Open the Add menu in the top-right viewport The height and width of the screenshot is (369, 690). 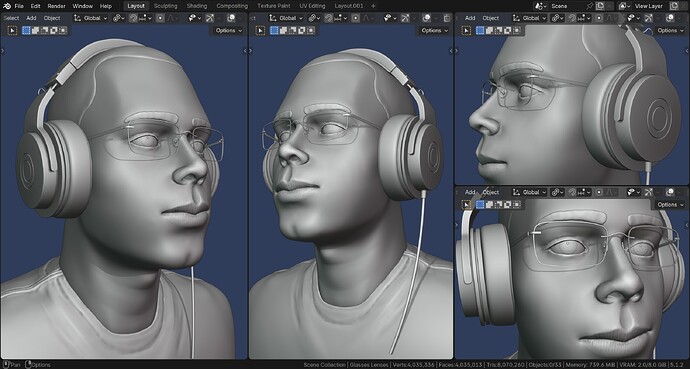click(x=470, y=18)
